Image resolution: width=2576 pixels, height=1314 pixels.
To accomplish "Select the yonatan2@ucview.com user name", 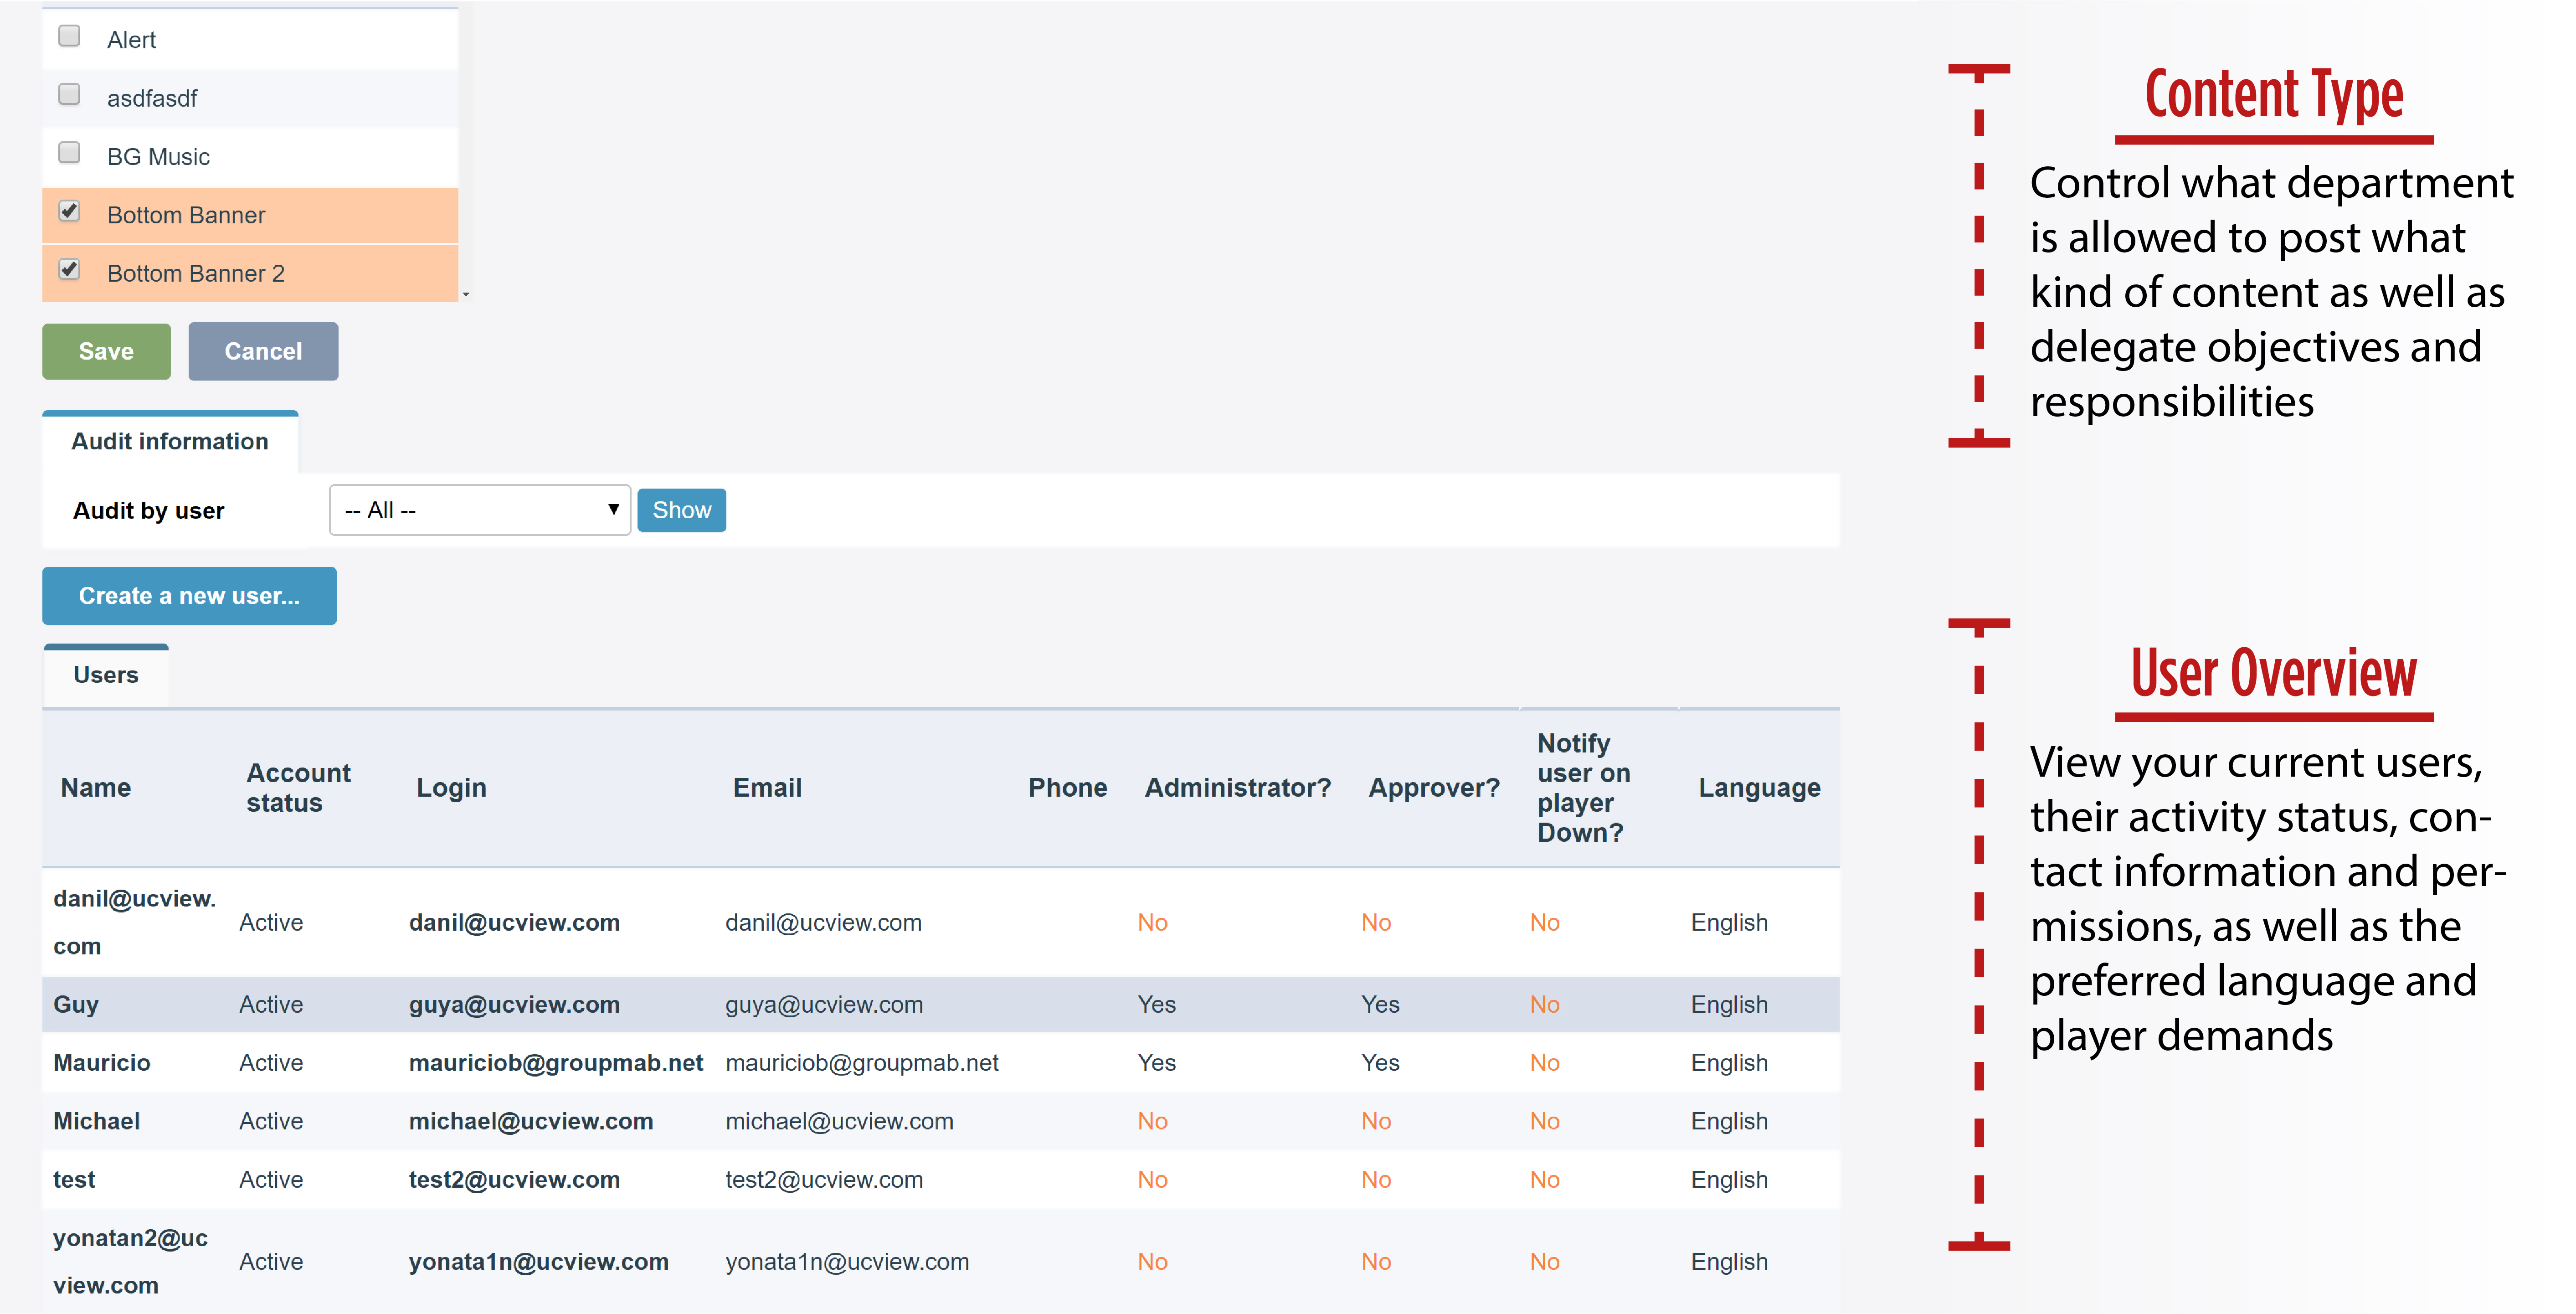I will [130, 1262].
